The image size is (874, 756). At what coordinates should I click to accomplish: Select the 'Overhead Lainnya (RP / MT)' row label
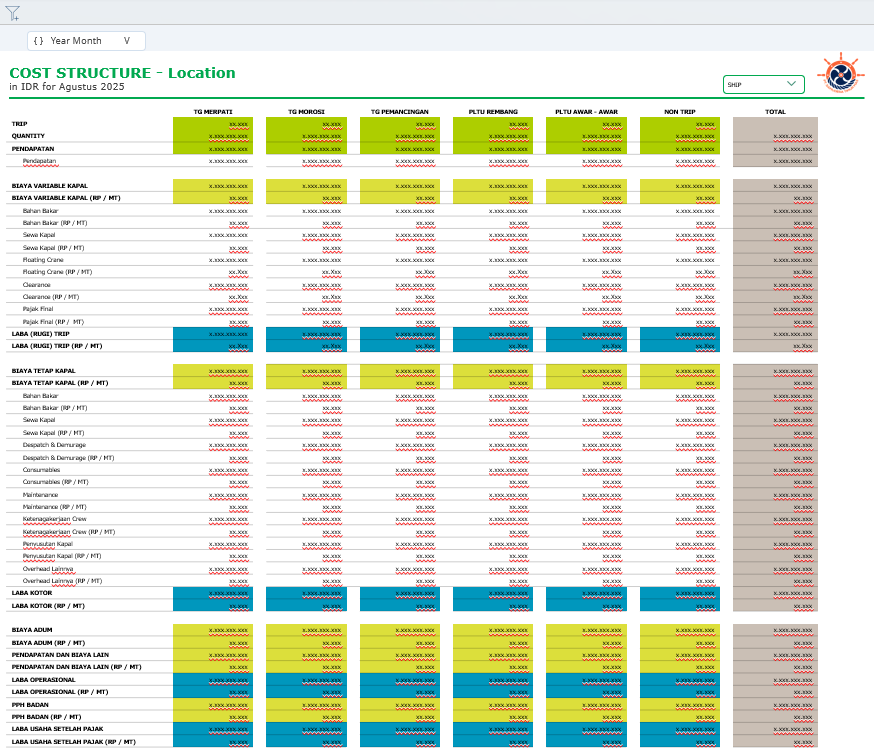[x=62, y=581]
